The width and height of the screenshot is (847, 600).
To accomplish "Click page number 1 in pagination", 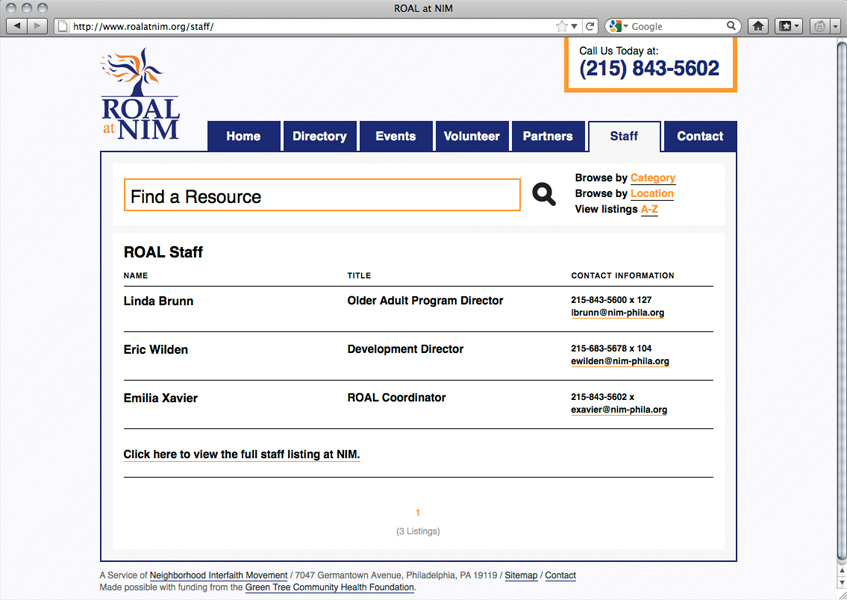I will (418, 513).
